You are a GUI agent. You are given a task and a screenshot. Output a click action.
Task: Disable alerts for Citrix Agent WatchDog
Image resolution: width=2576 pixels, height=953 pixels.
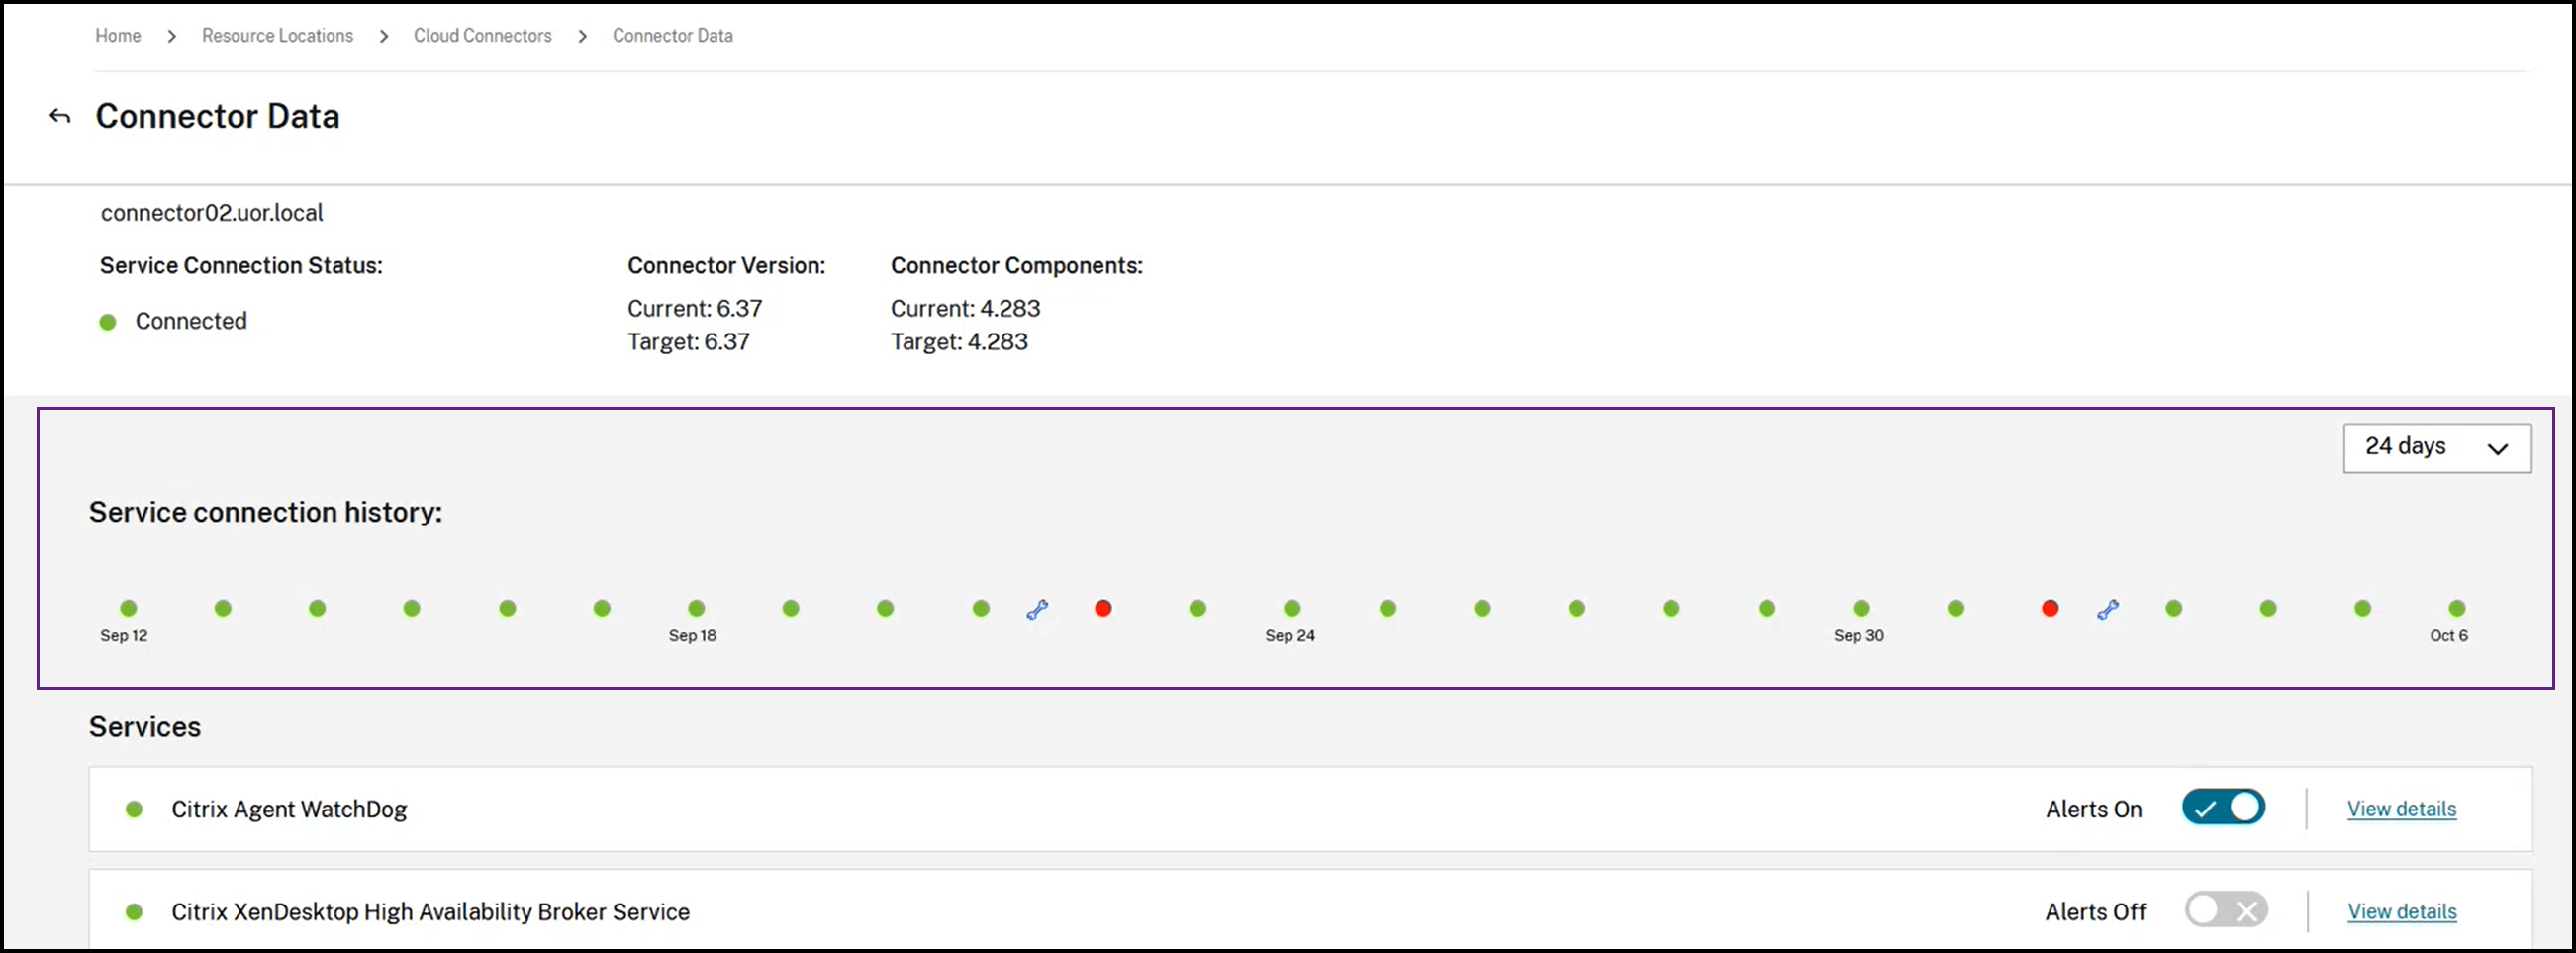tap(2223, 807)
